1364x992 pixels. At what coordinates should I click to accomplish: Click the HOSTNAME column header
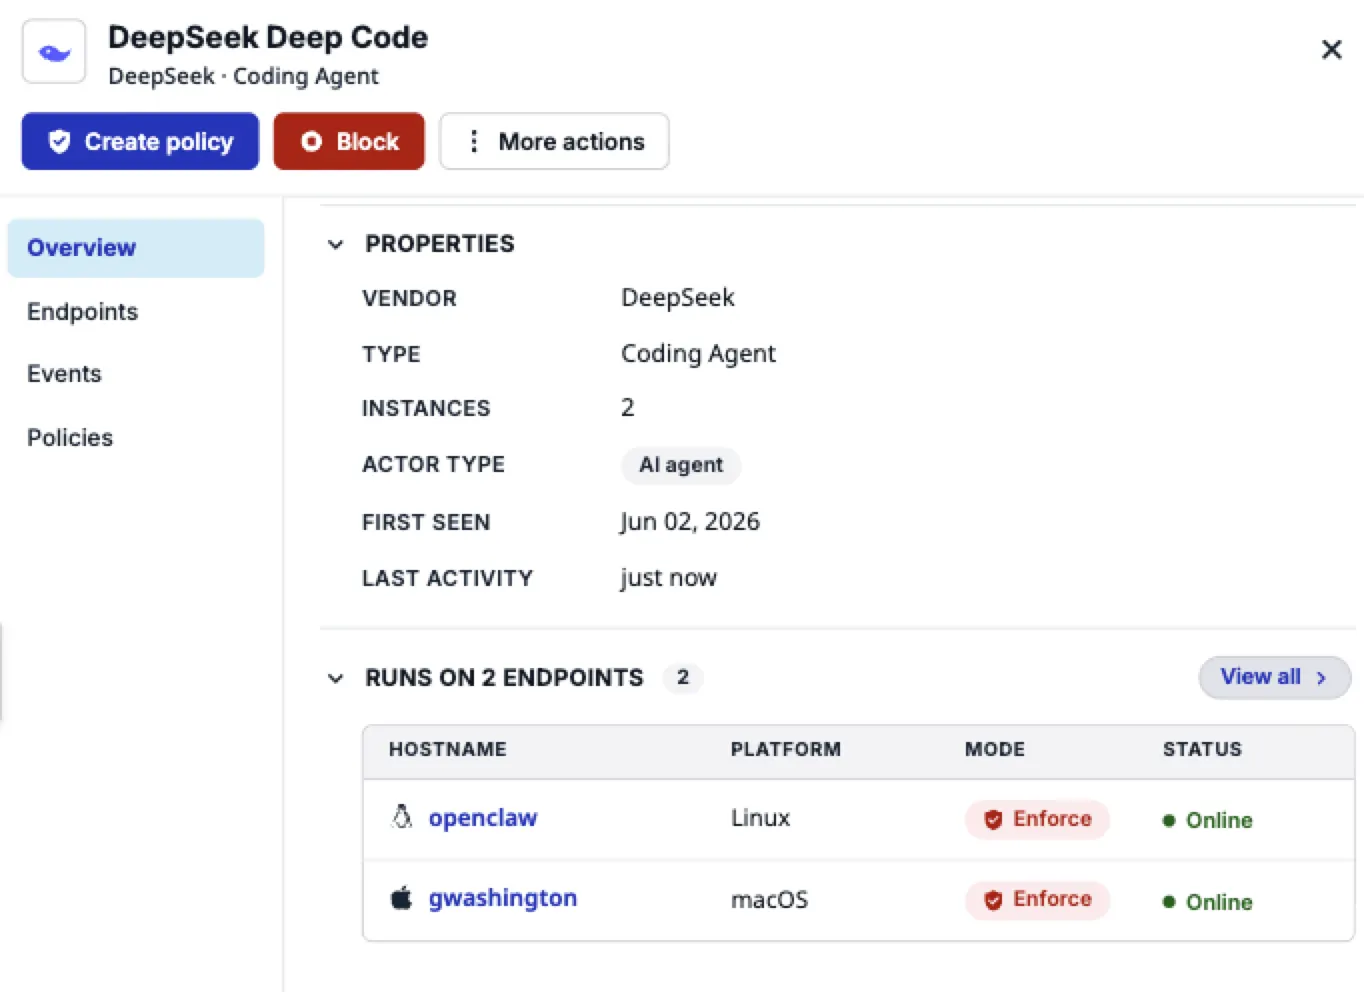pos(448,749)
